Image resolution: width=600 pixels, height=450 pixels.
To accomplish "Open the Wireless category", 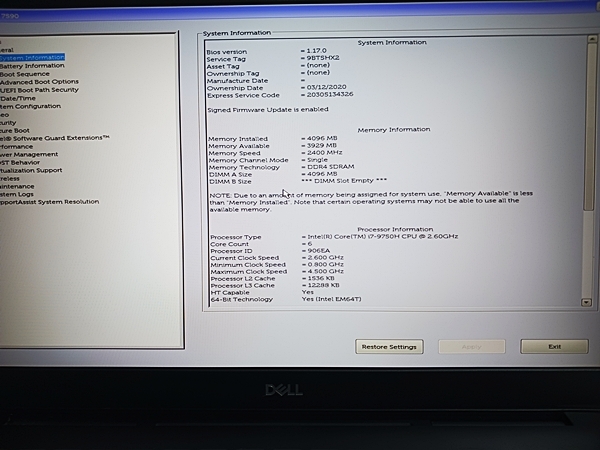I will point(10,179).
